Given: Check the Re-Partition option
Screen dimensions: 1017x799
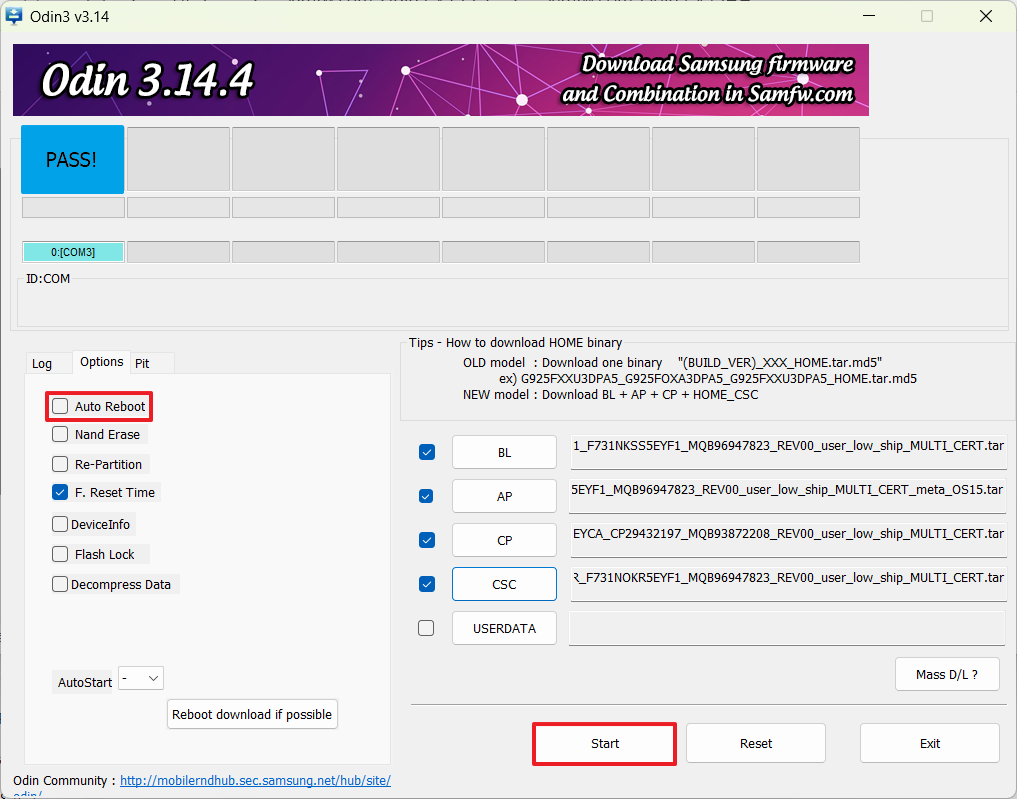Looking at the screenshot, I should 60,464.
